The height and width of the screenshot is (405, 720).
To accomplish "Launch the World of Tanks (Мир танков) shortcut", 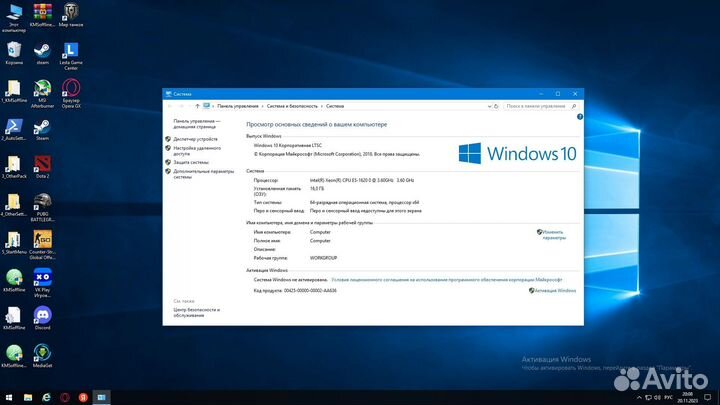I will (x=71, y=15).
